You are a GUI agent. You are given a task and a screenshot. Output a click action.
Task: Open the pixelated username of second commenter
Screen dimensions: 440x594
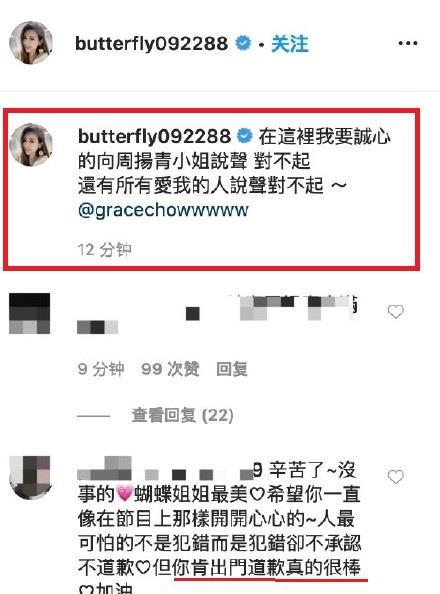165,469
